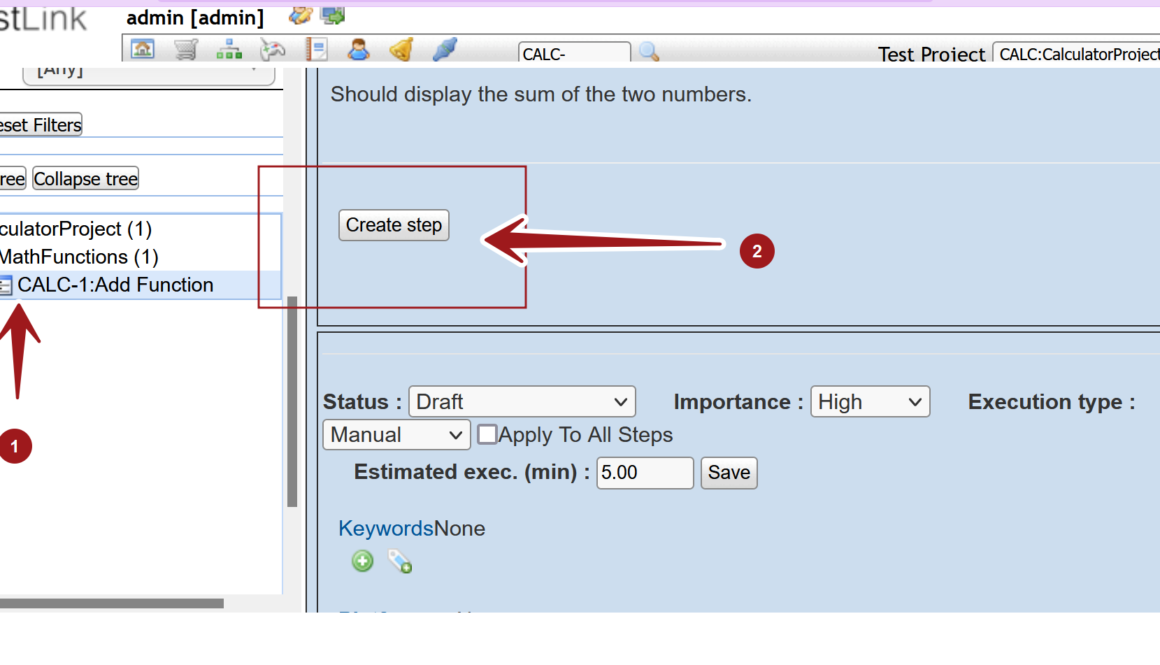The width and height of the screenshot is (1160, 665).
Task: Open the user management person icon
Action: [358, 49]
